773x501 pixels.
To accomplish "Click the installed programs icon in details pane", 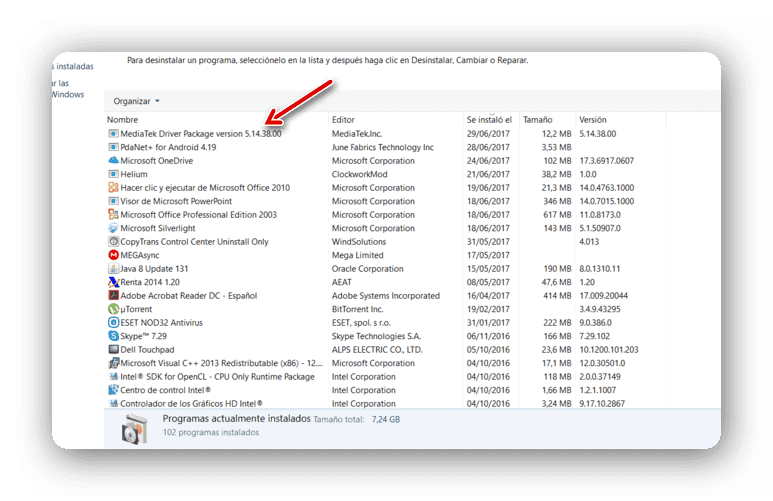I will (x=135, y=429).
